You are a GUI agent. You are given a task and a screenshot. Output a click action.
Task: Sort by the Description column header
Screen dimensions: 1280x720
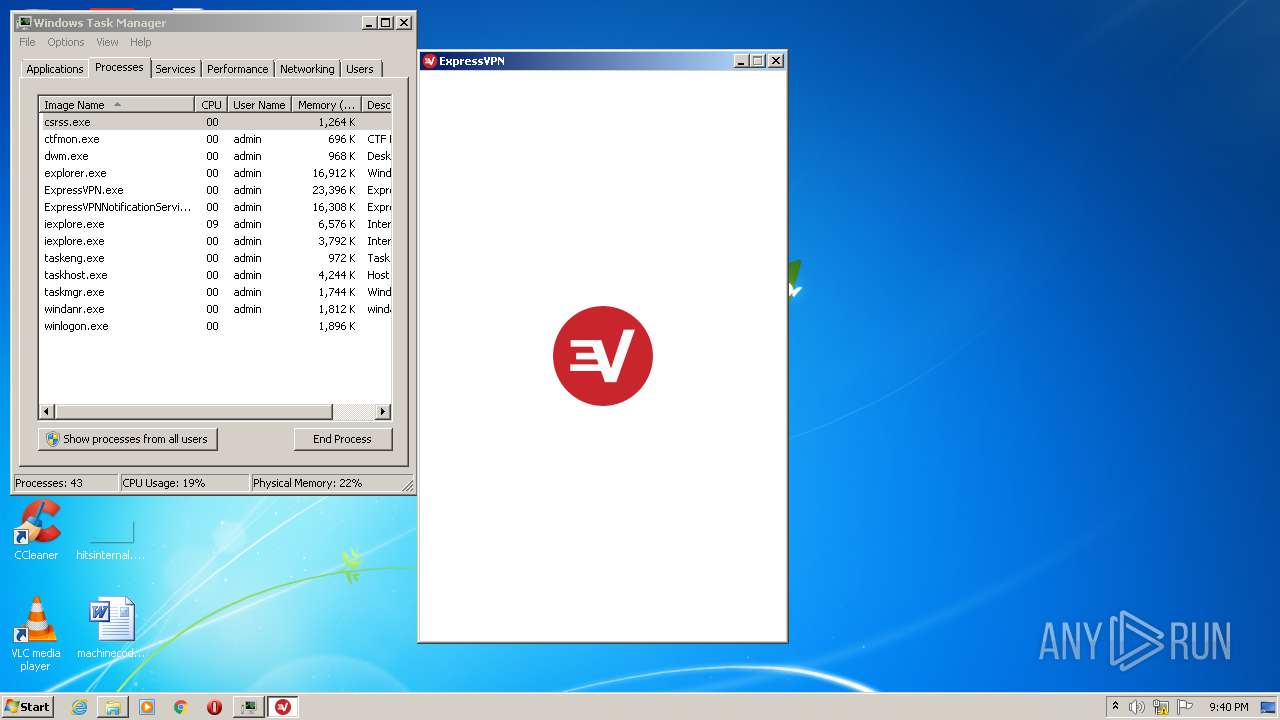[377, 105]
